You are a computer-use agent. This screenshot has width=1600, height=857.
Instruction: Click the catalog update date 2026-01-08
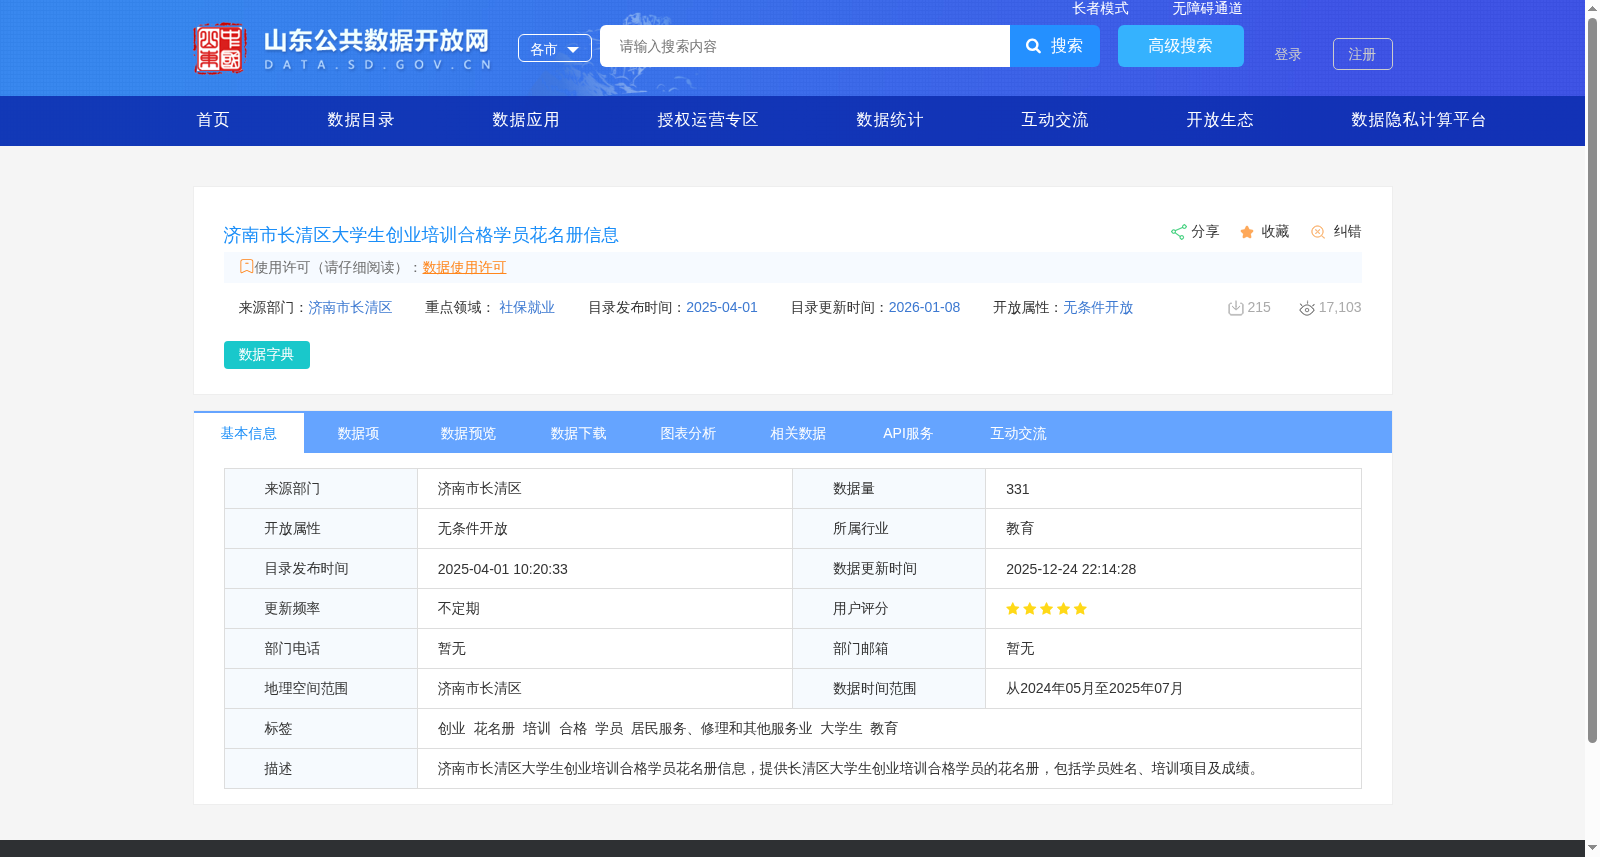[x=924, y=308]
